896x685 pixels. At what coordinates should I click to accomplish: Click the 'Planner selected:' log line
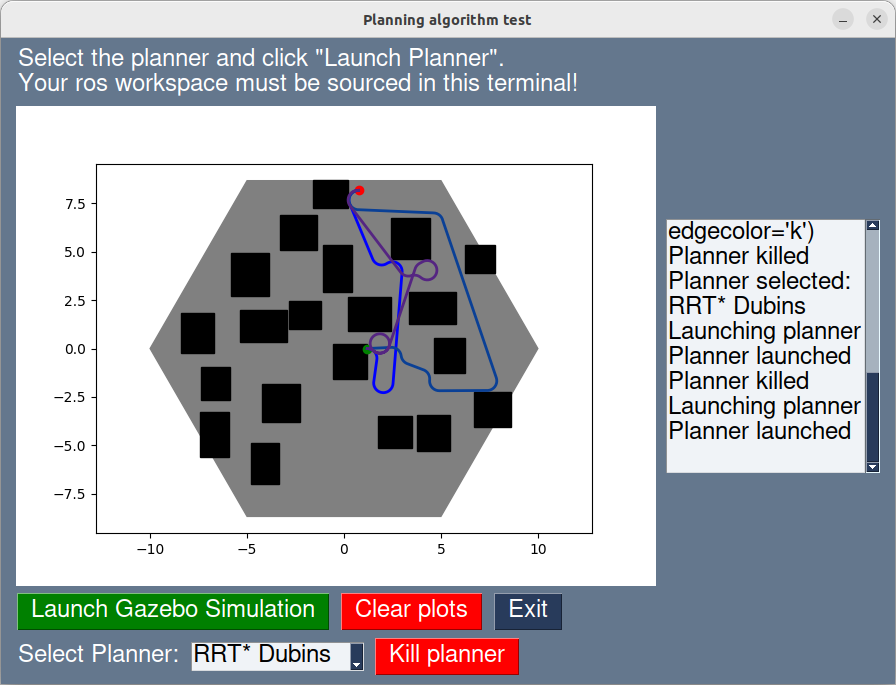point(759,281)
